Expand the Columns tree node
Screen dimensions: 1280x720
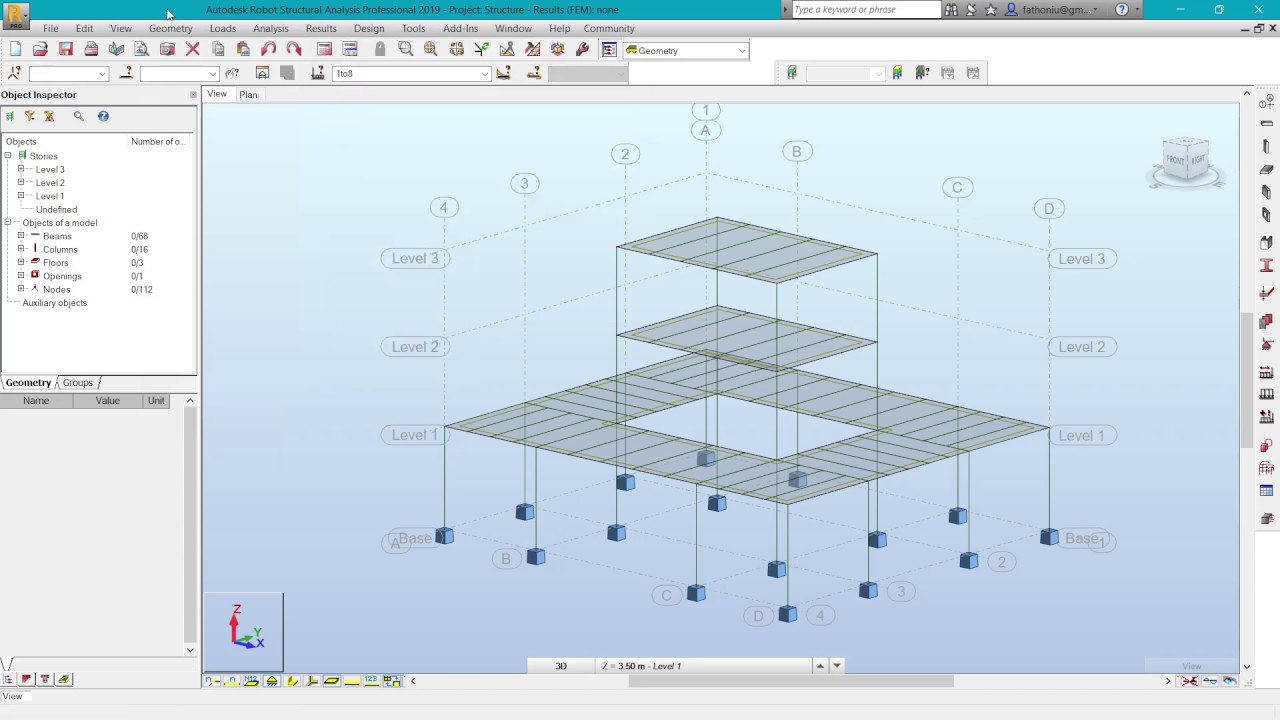pyautogui.click(x=21, y=249)
